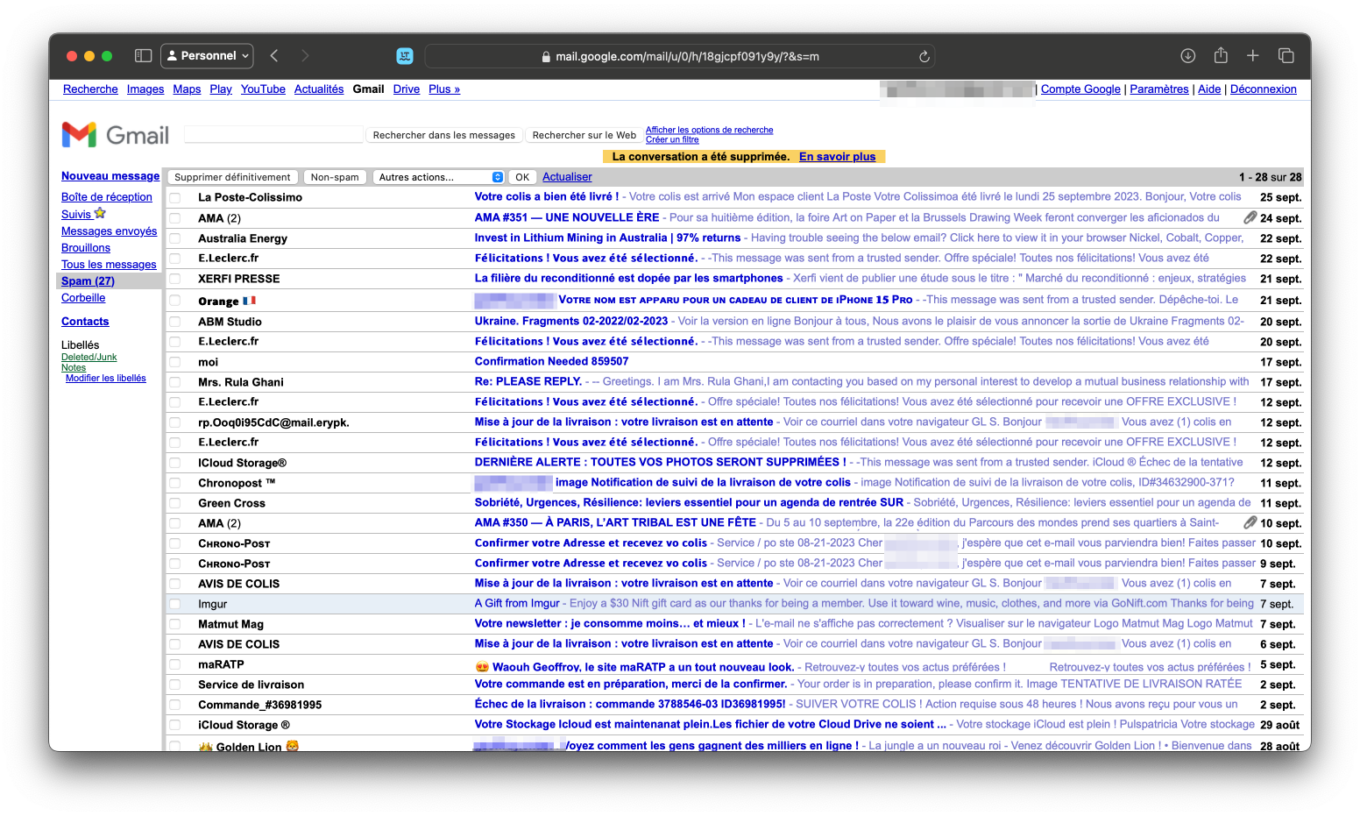Open the Notes label

[x=74, y=368]
